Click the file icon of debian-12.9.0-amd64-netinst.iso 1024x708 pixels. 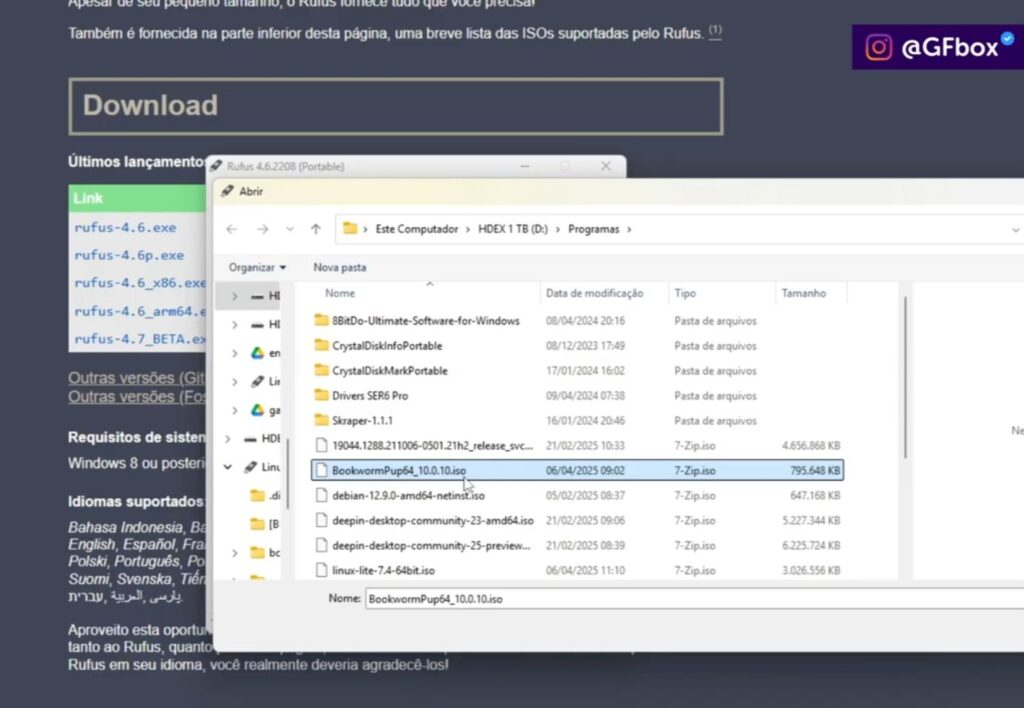click(x=321, y=495)
